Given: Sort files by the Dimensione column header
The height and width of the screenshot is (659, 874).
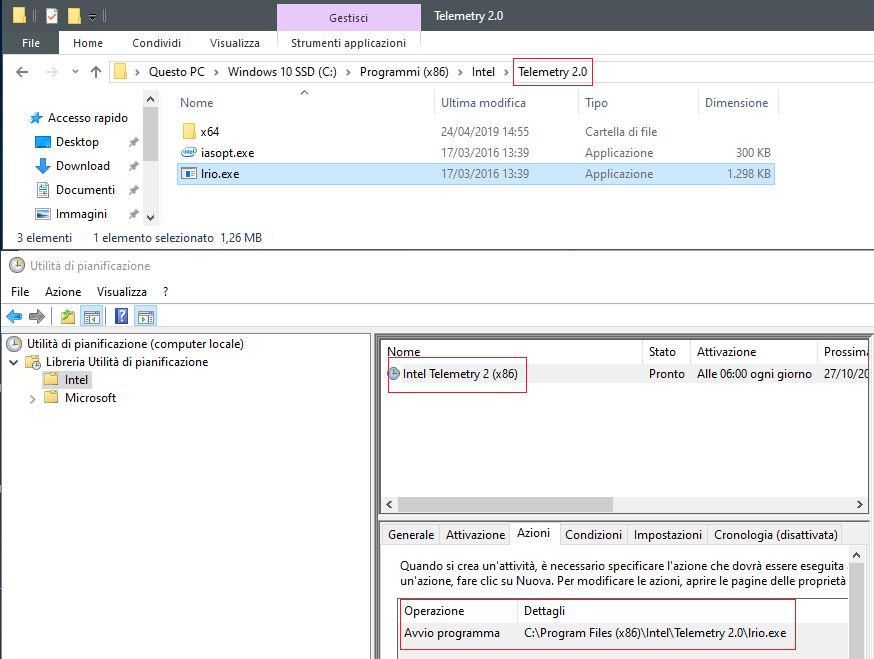Looking at the screenshot, I should pyautogui.click(x=736, y=103).
